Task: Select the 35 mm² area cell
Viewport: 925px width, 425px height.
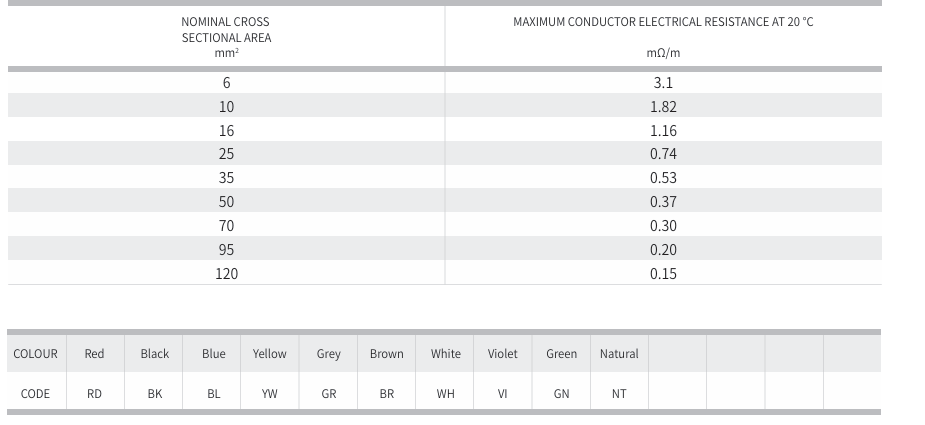Action: 226,178
